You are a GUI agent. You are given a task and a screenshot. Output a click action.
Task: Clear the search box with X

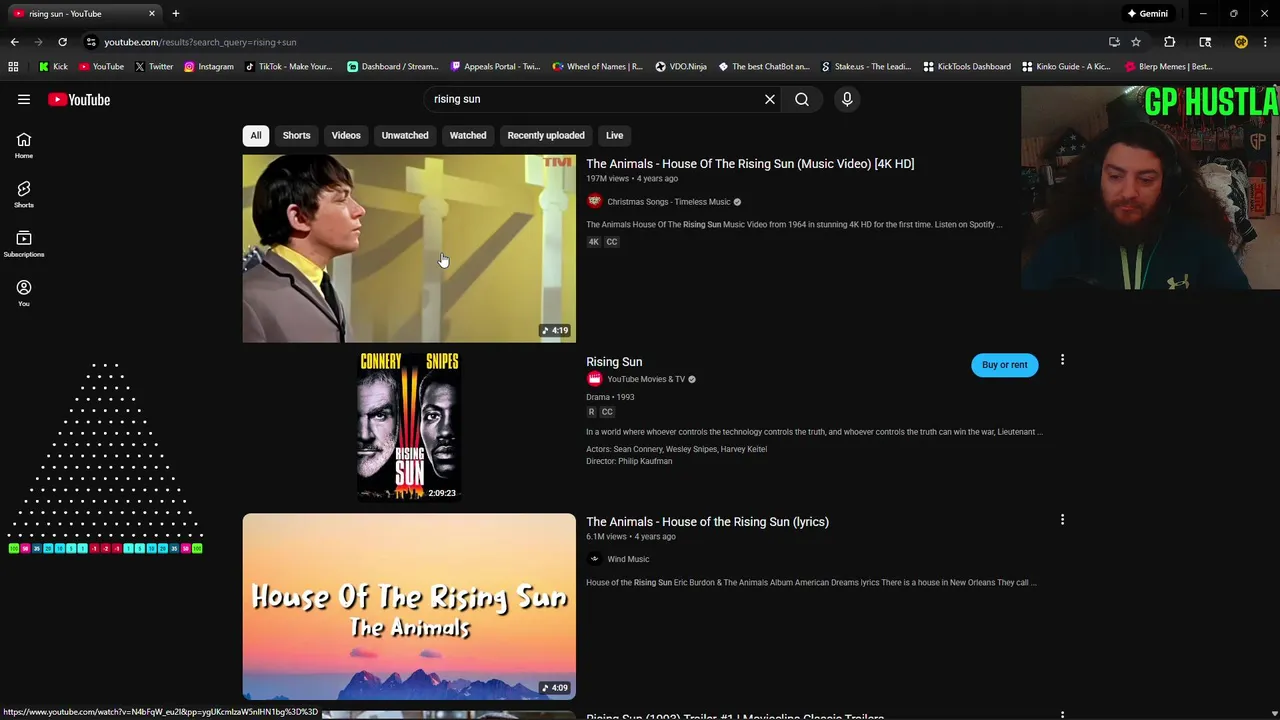[x=770, y=99]
